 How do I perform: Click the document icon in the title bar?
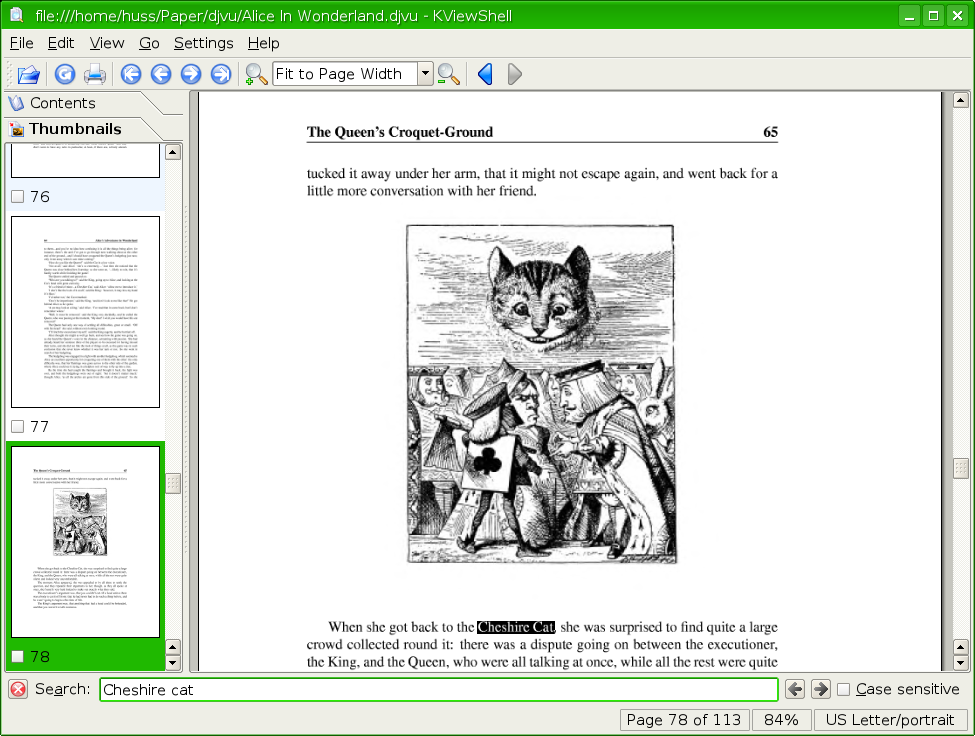pyautogui.click(x=17, y=14)
